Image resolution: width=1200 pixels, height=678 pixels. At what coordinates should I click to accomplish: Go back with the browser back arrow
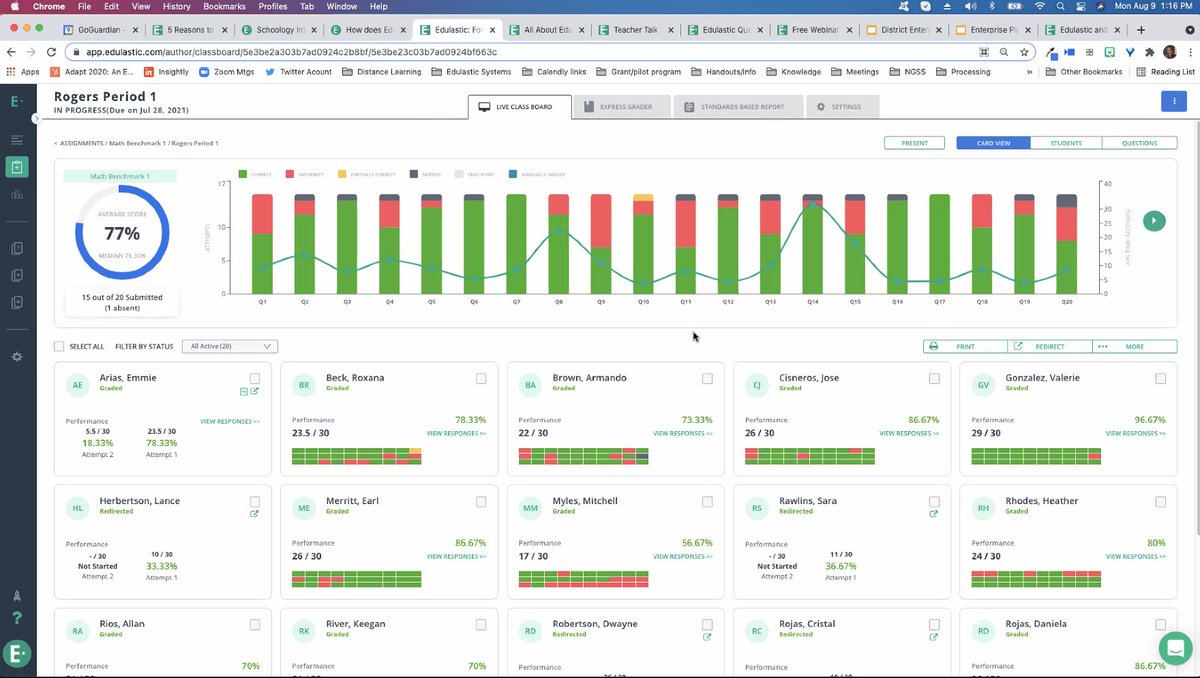pyautogui.click(x=11, y=52)
